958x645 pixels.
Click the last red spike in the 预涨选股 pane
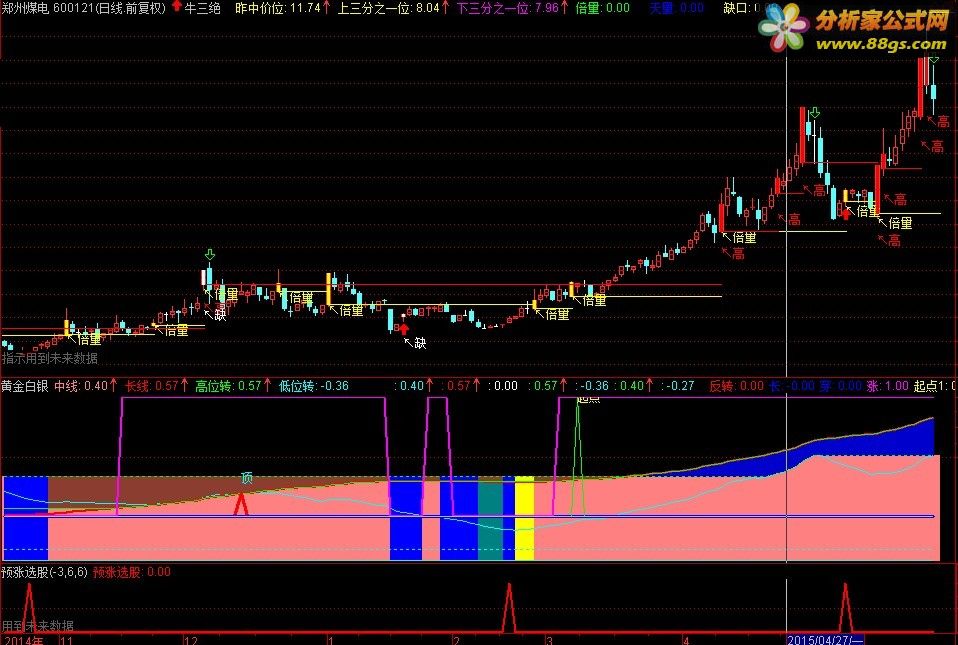click(846, 608)
